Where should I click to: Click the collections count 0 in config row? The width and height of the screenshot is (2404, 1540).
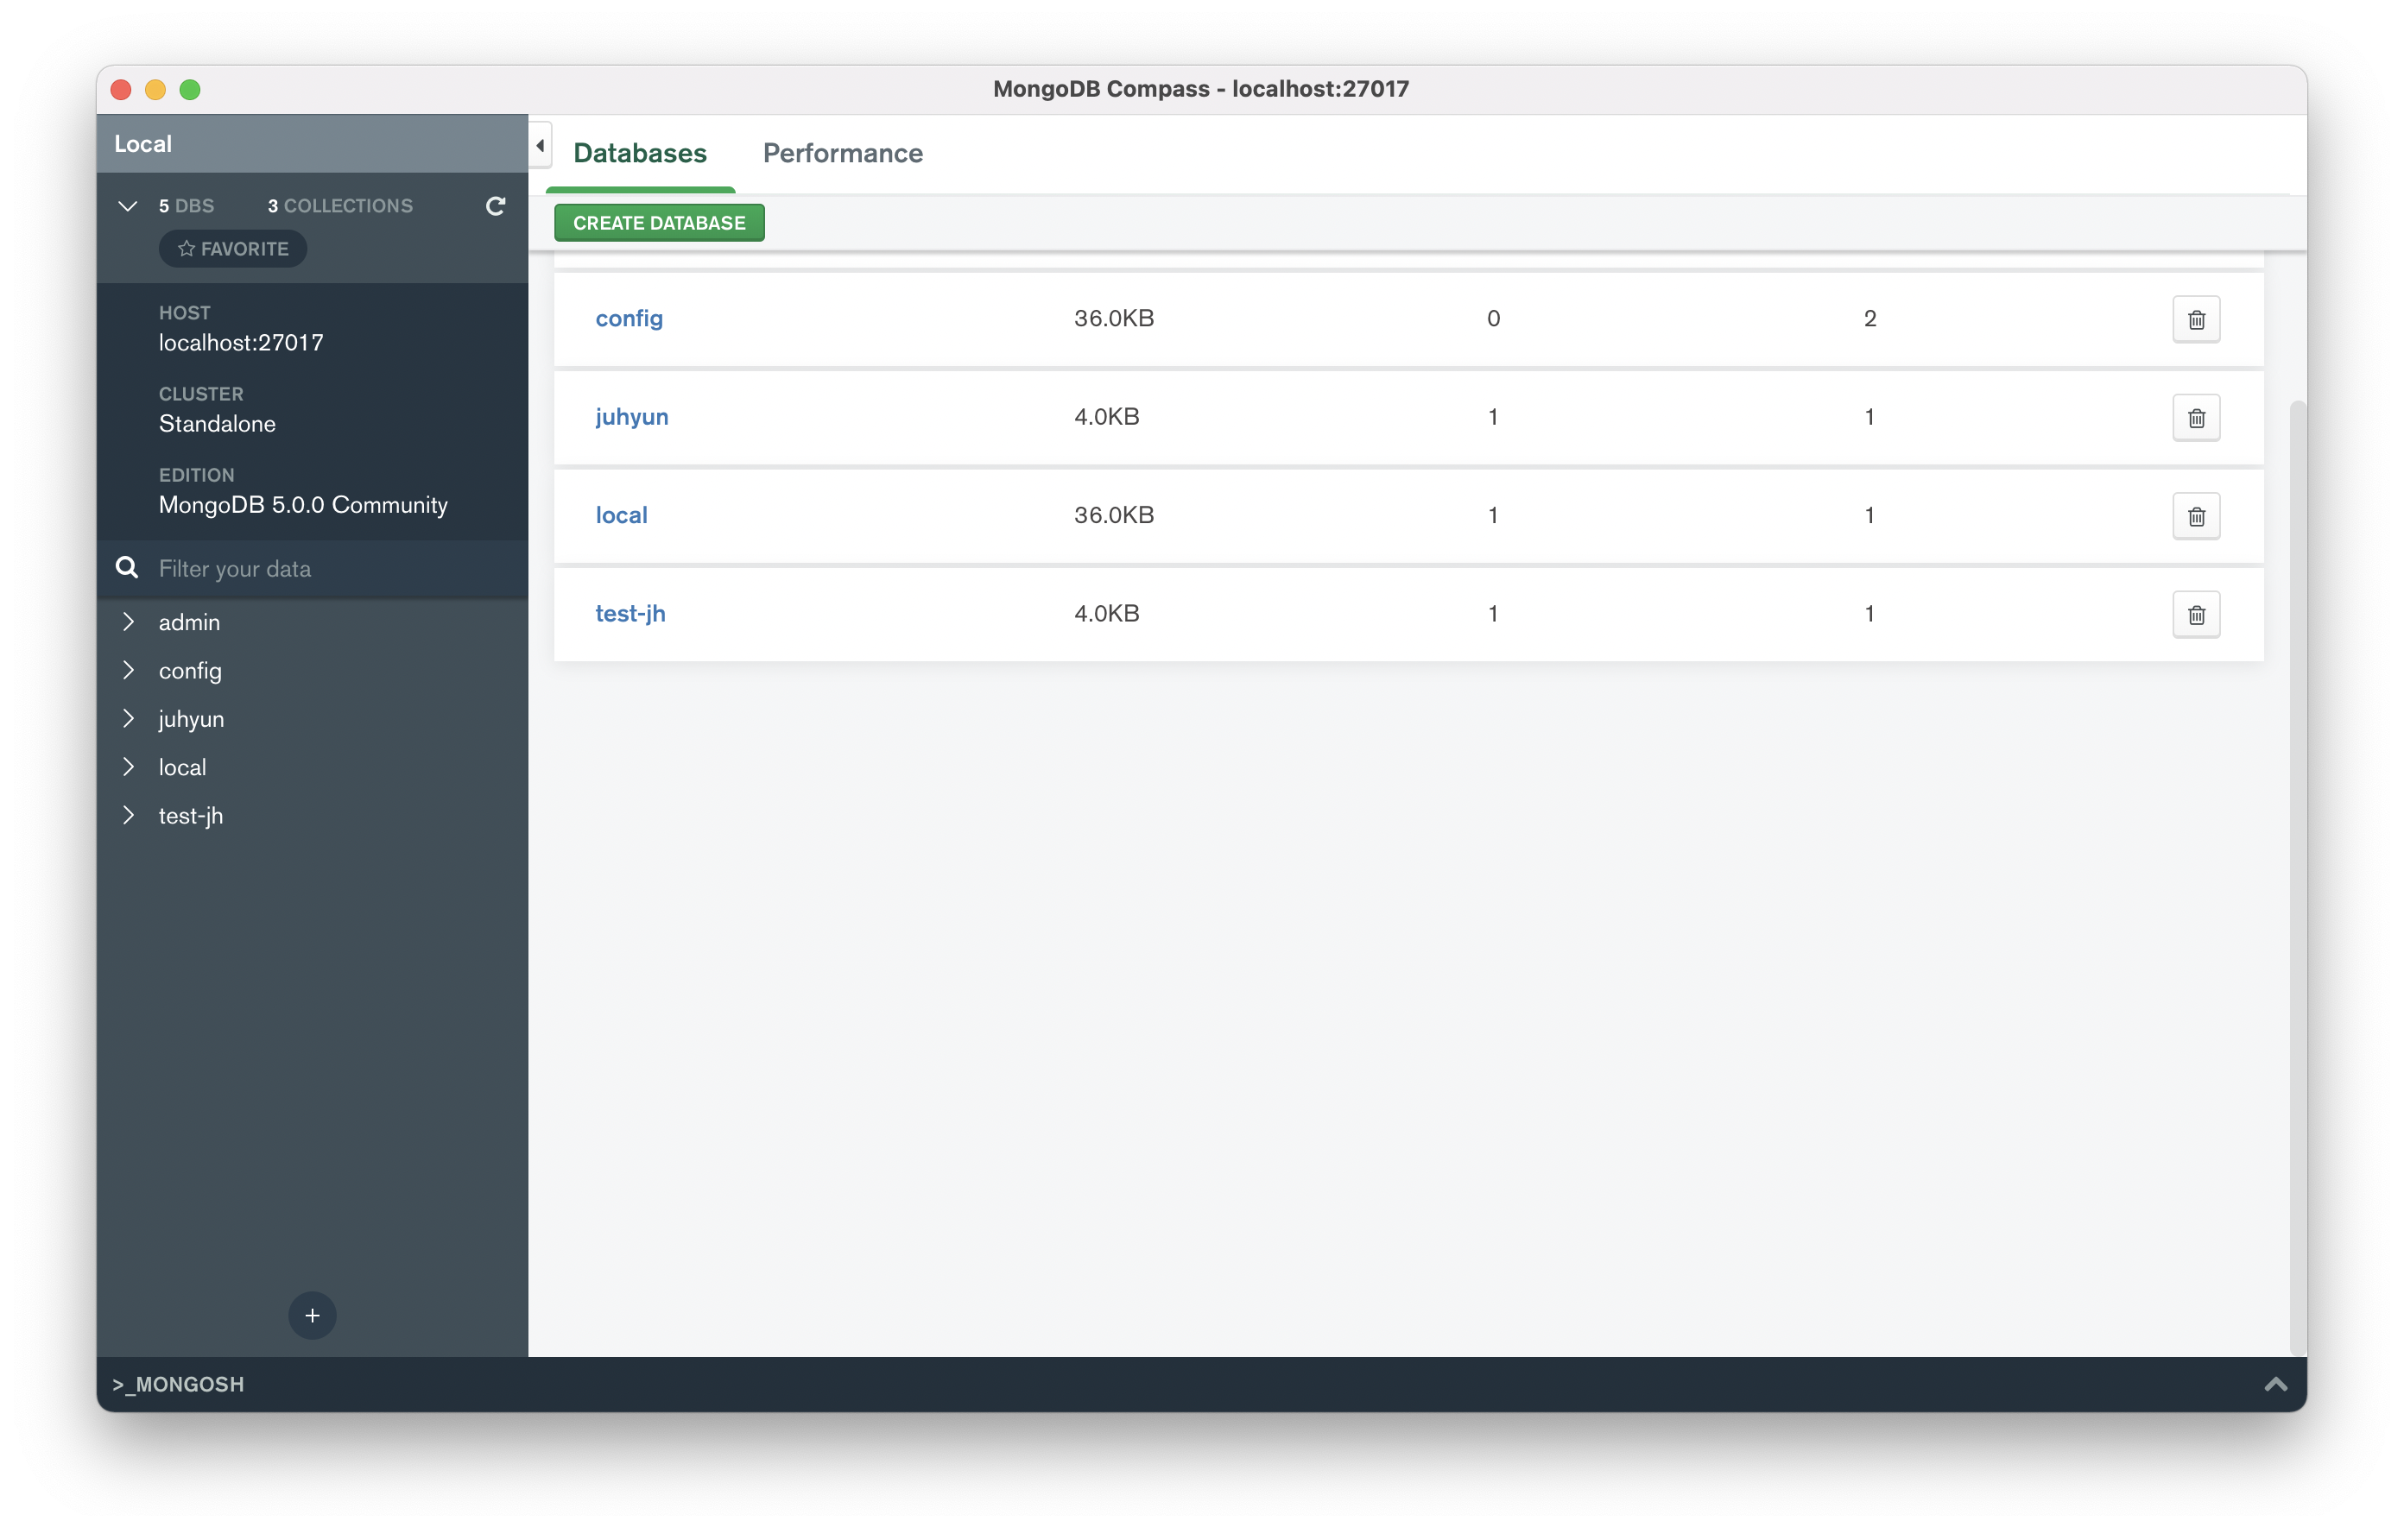coord(1493,318)
